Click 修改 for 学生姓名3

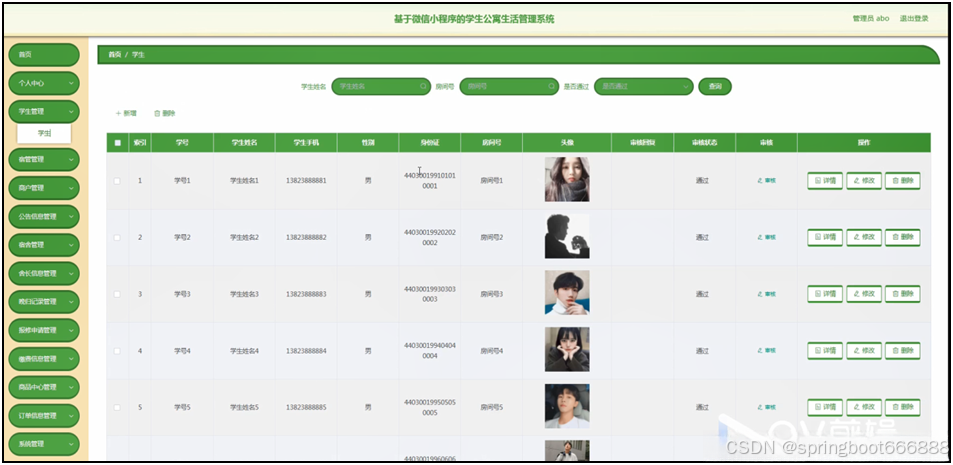(x=864, y=294)
